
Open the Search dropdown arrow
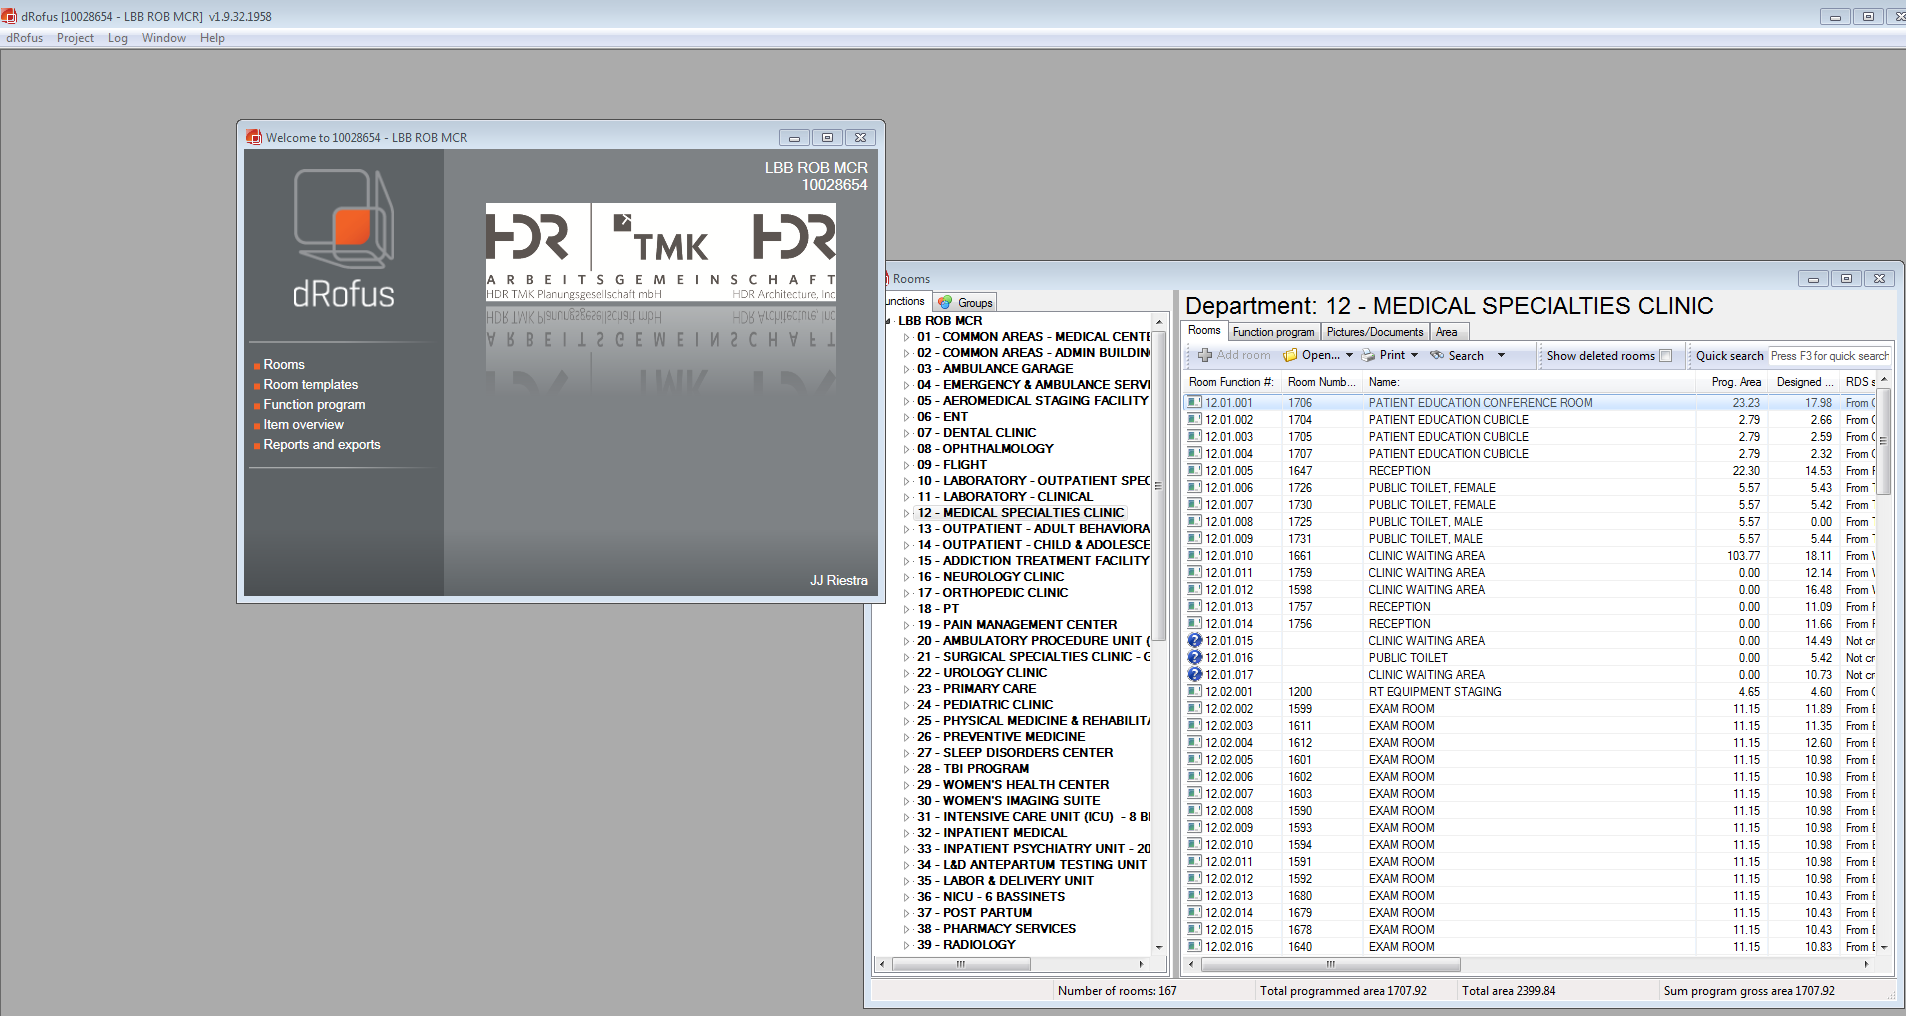click(x=1501, y=355)
